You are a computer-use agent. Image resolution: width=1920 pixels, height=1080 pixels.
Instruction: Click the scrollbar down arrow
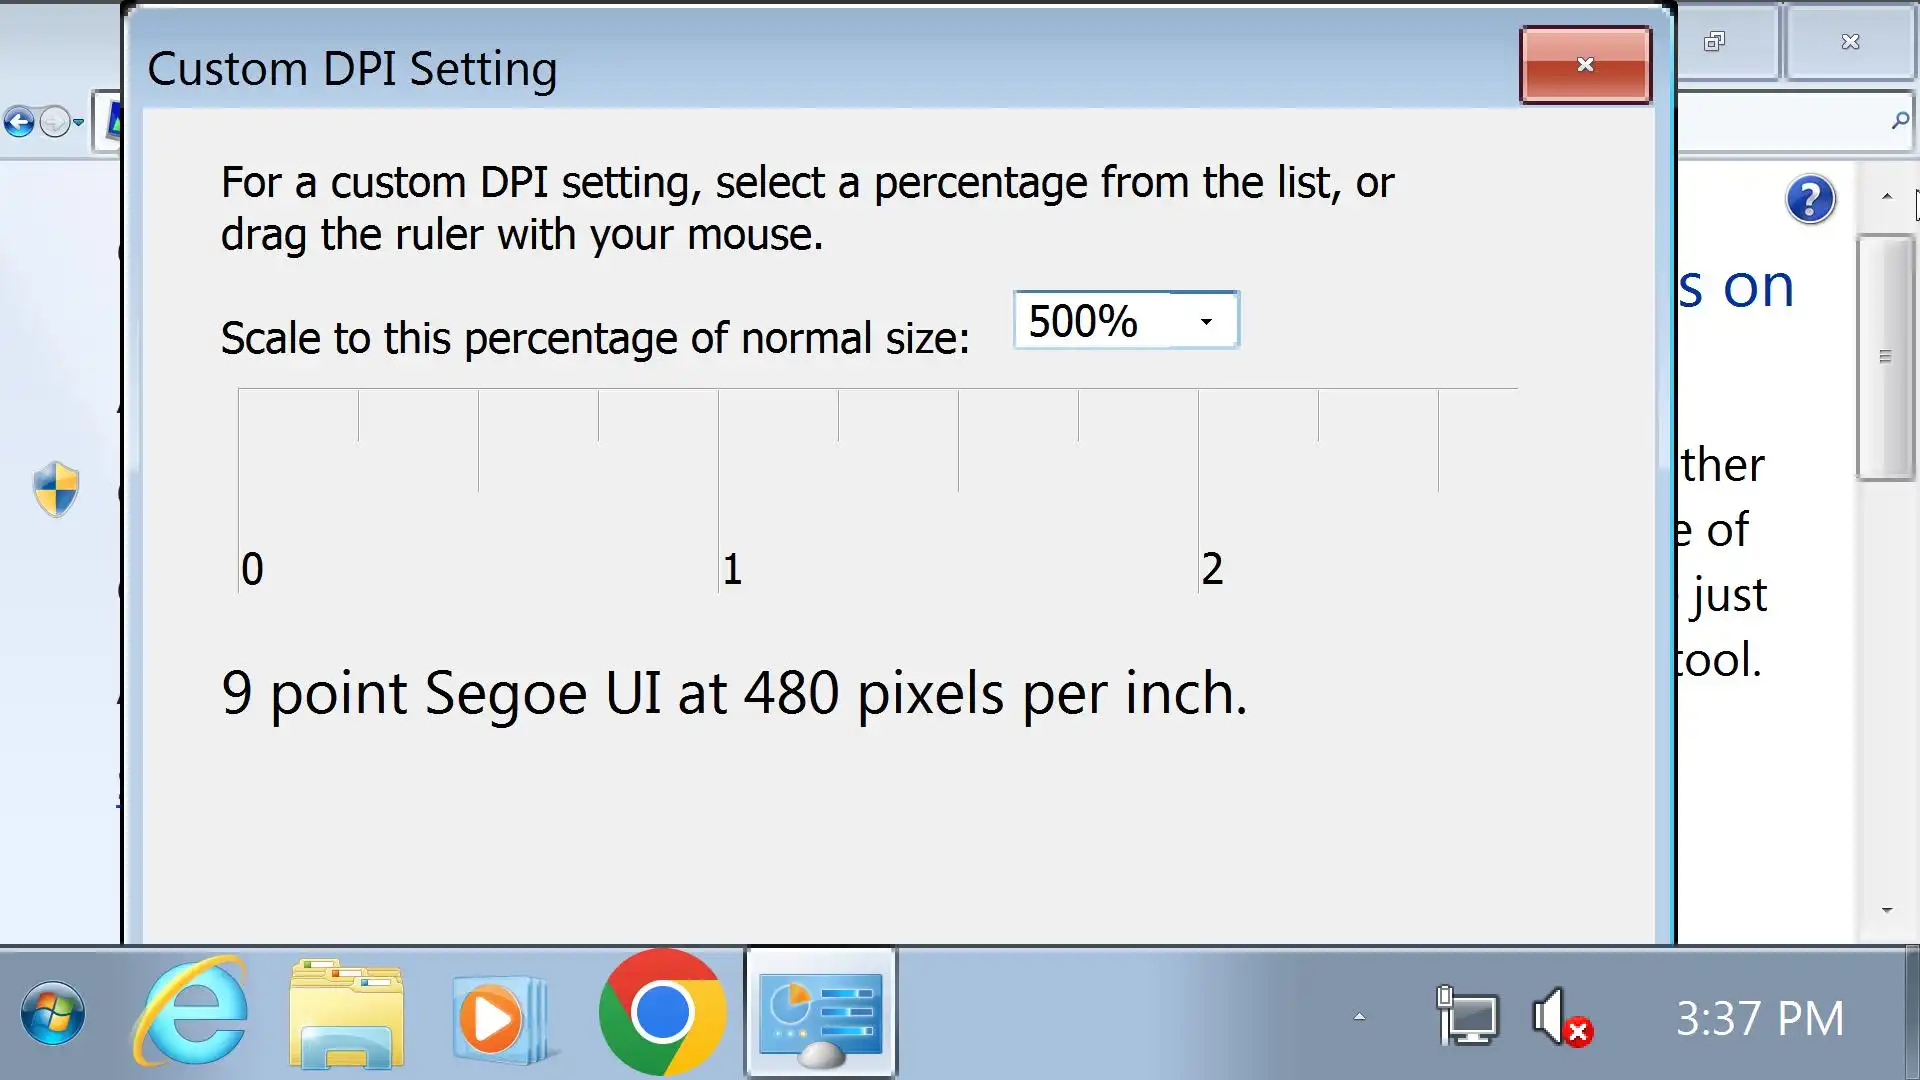pyautogui.click(x=1887, y=910)
